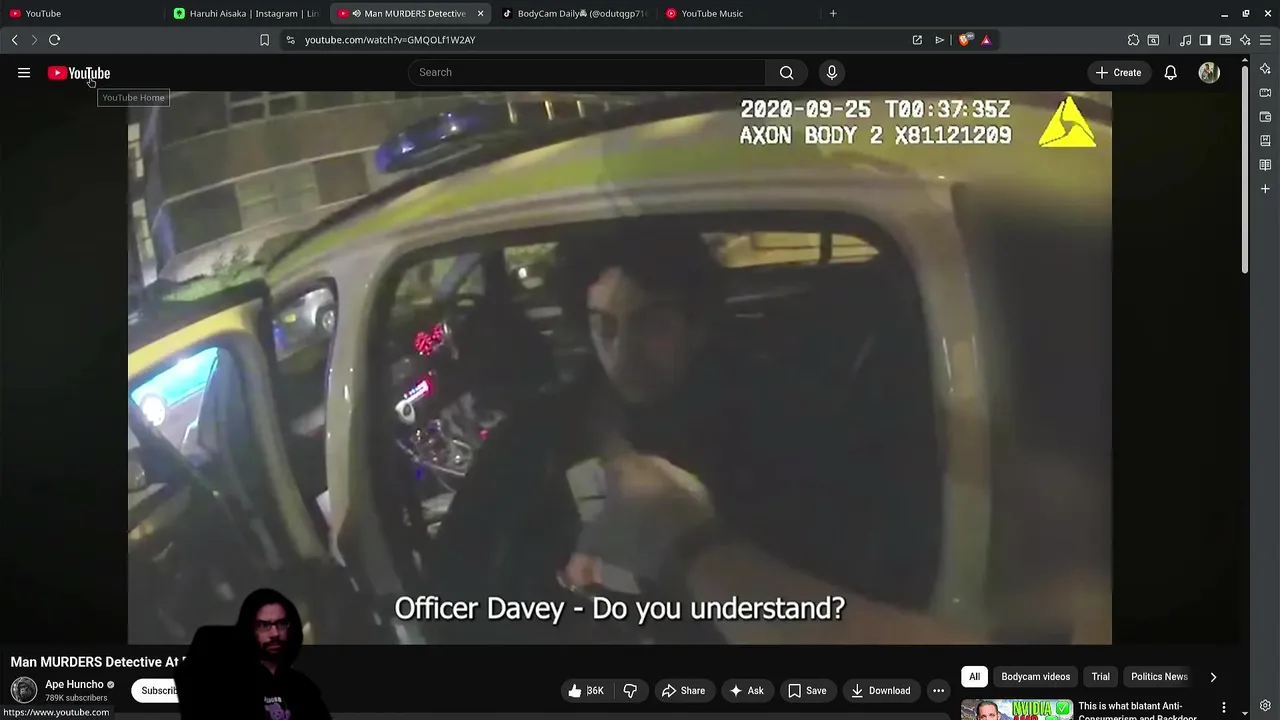Viewport: 1280px width, 720px height.
Task: Click the address bar URL
Action: click(390, 40)
